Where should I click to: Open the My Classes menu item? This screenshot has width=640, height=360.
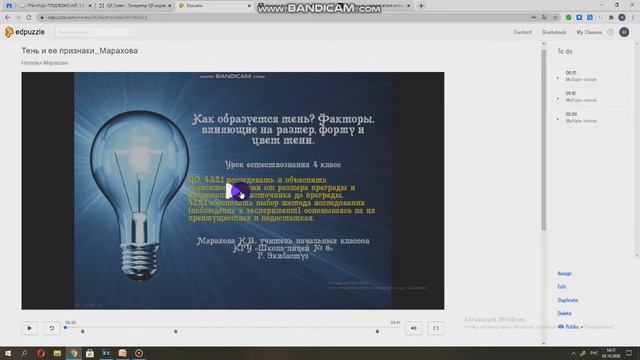[589, 32]
